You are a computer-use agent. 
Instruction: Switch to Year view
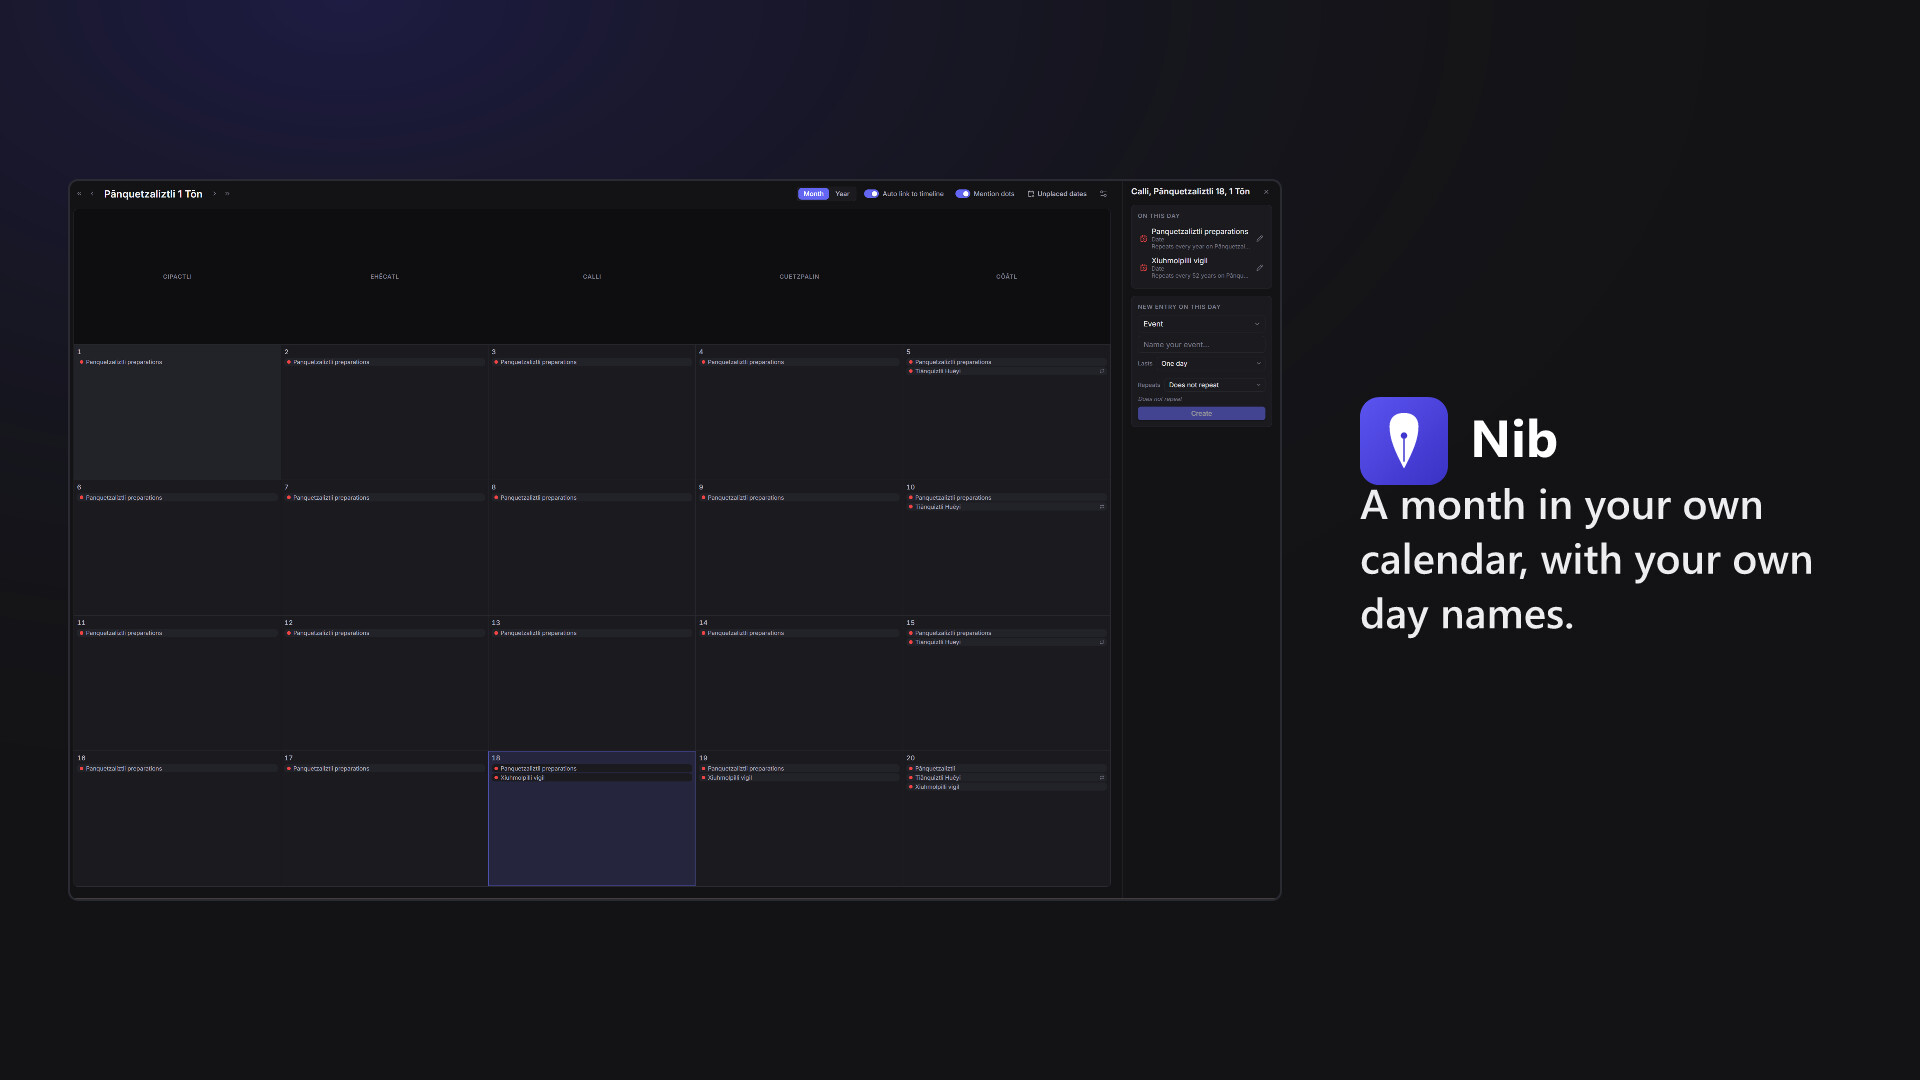coord(842,194)
